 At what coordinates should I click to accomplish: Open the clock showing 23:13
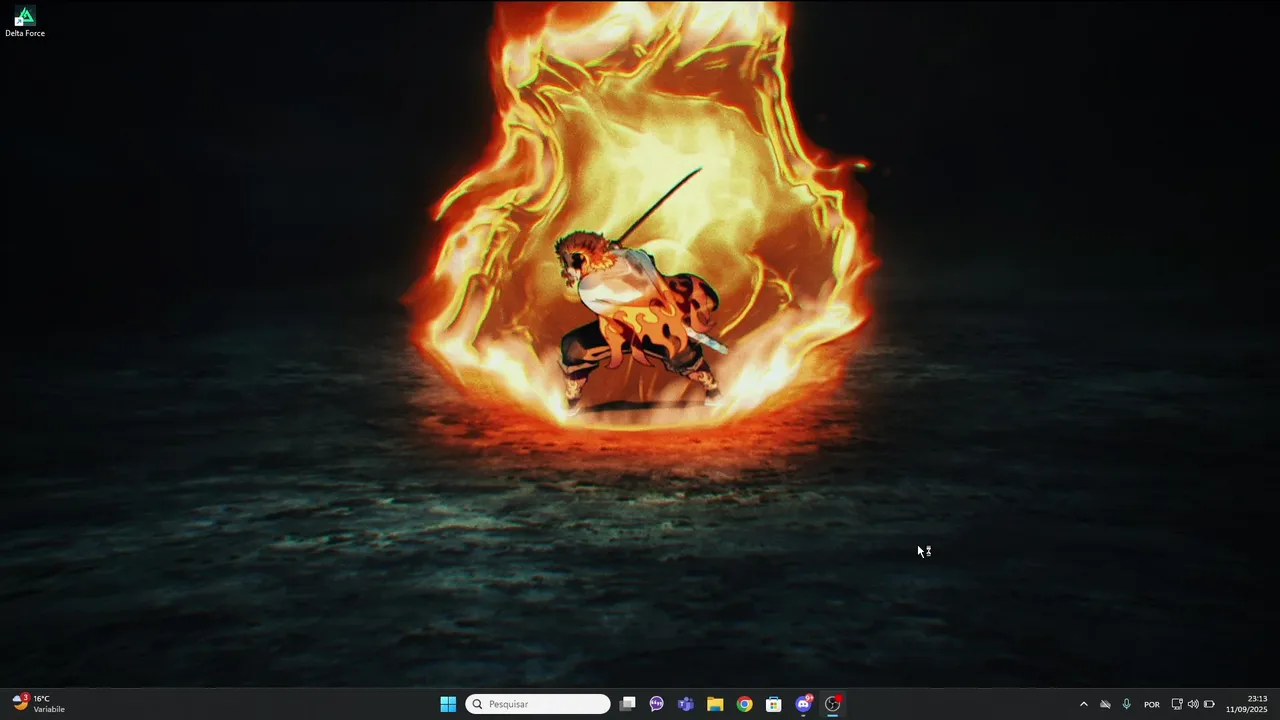point(1246,704)
